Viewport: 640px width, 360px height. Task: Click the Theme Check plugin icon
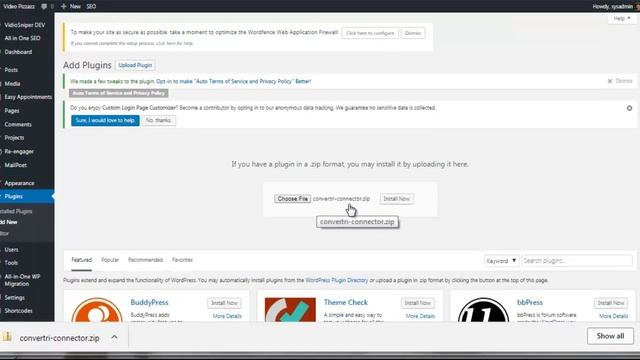[x=290, y=310]
